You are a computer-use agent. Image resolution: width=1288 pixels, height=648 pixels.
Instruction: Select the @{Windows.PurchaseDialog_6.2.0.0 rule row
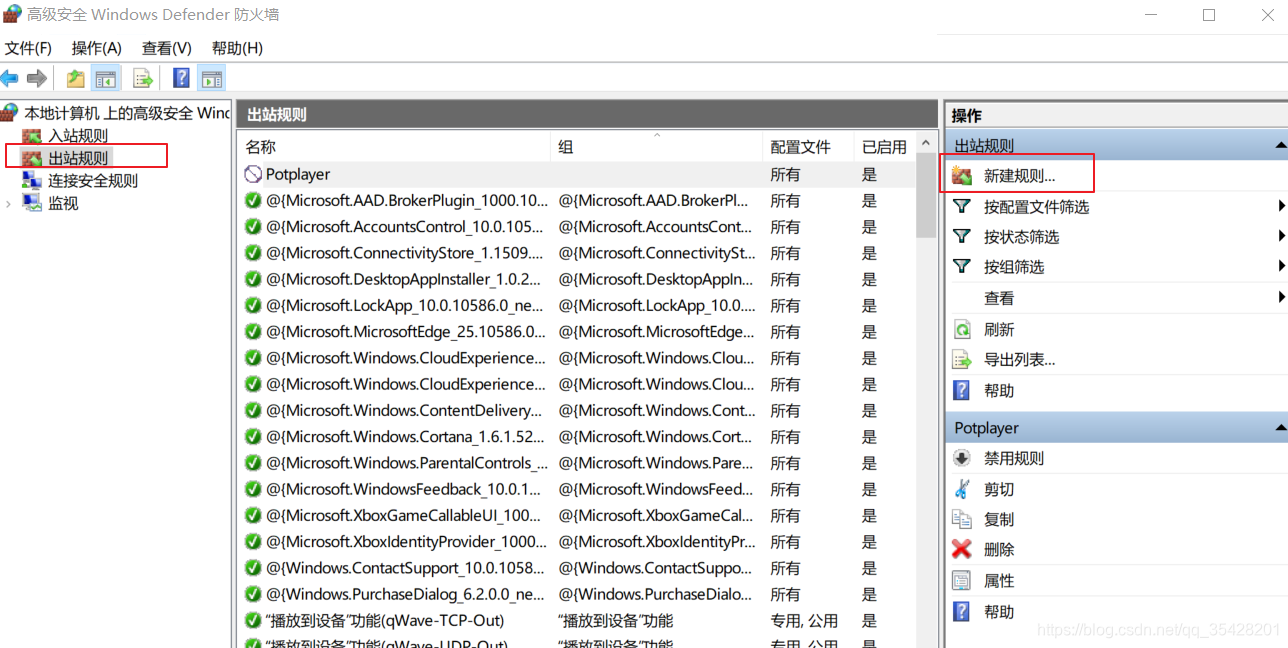pyautogui.click(x=577, y=594)
